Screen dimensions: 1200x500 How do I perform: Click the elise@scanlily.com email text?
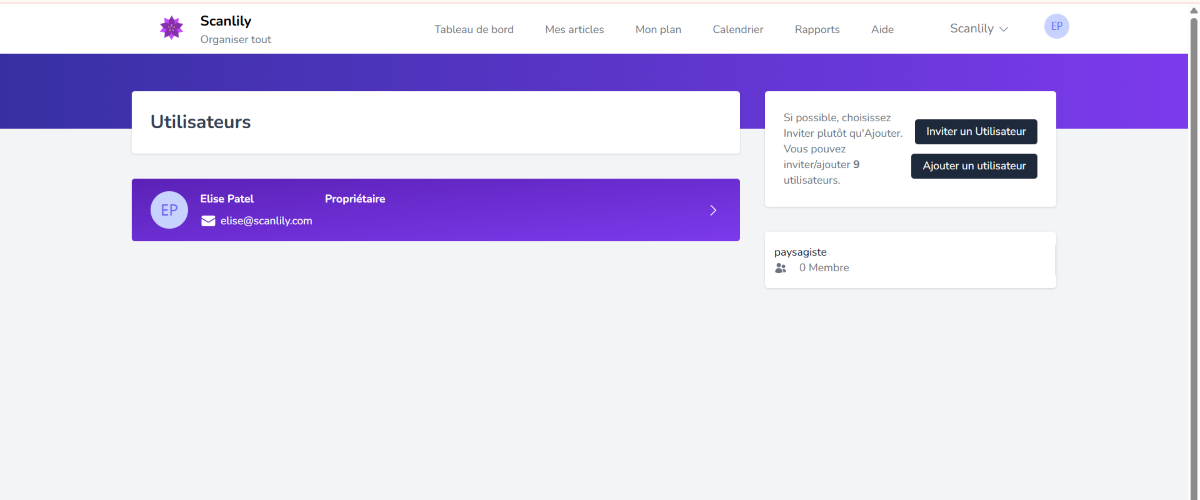266,221
